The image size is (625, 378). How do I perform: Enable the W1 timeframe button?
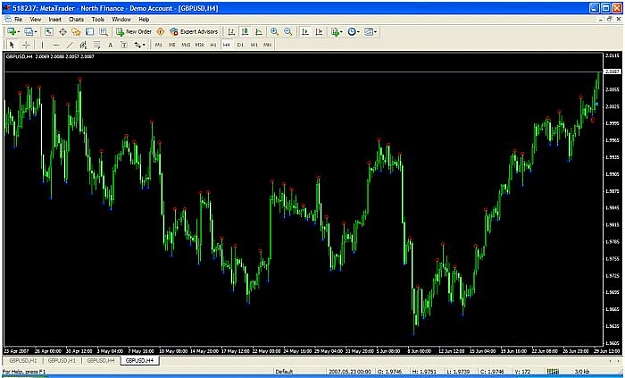[254, 45]
